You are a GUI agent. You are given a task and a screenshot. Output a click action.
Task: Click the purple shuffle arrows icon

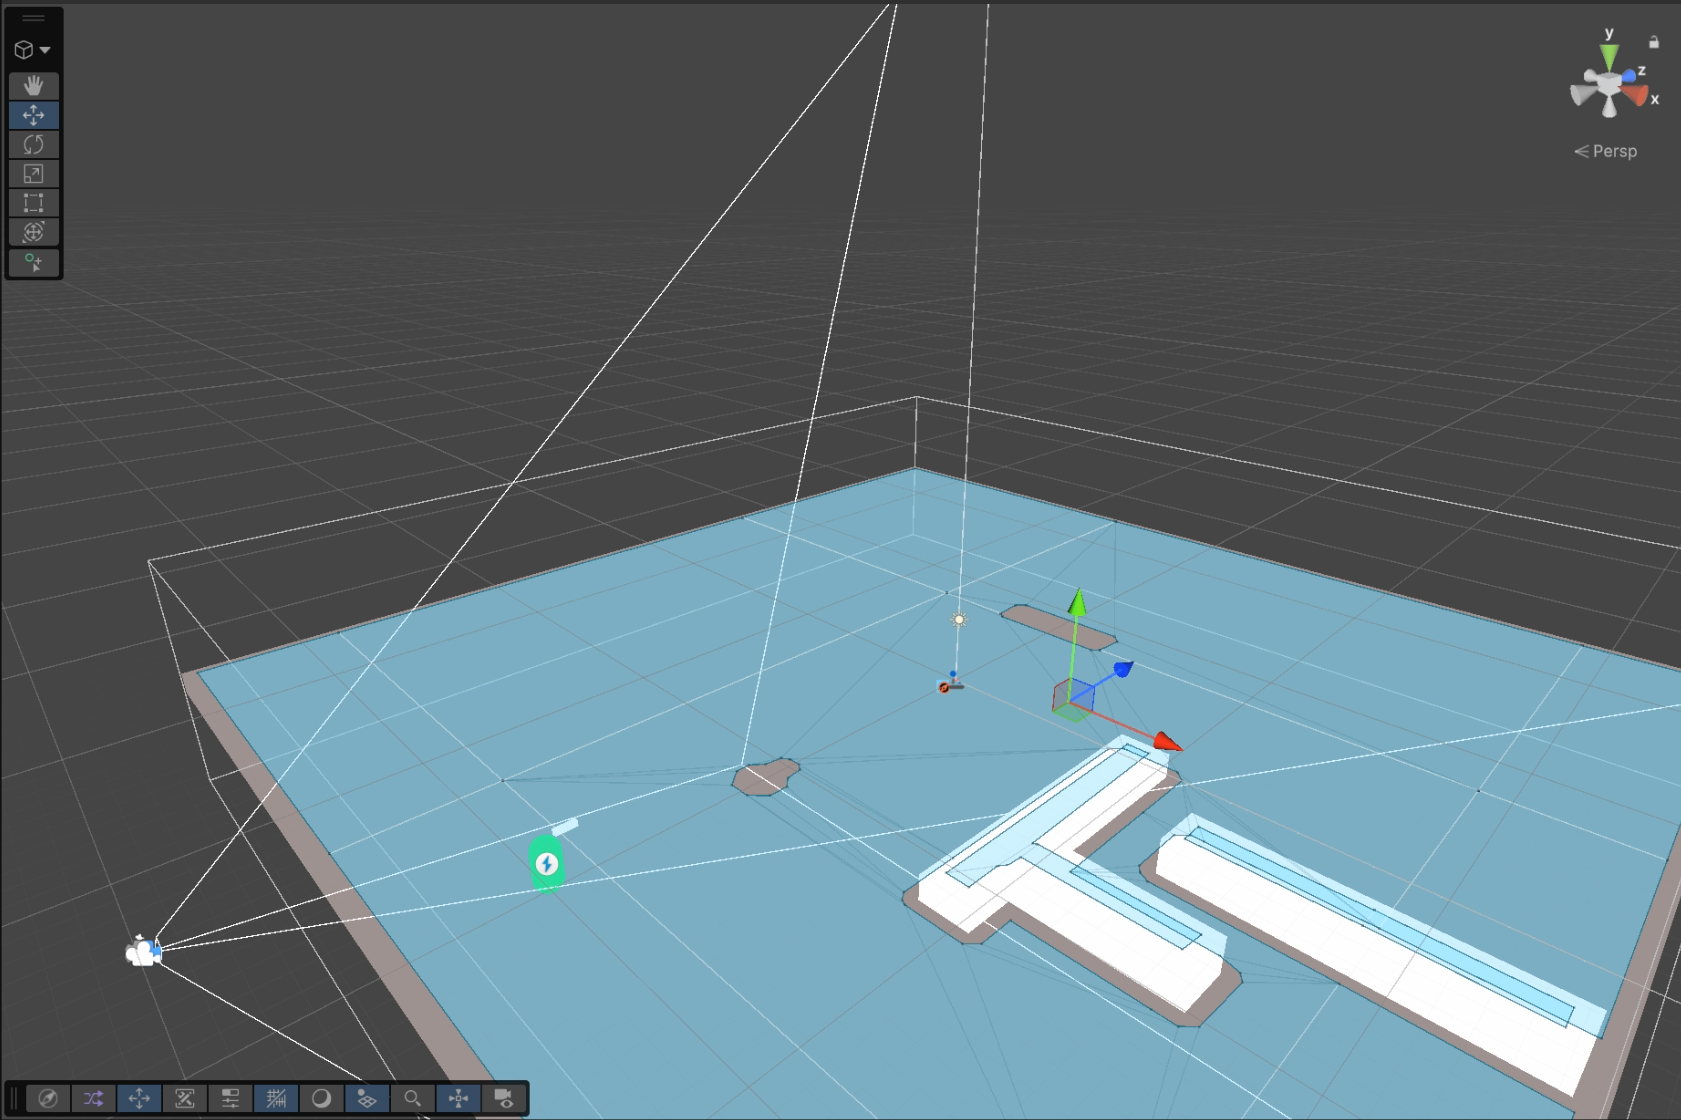click(93, 1098)
